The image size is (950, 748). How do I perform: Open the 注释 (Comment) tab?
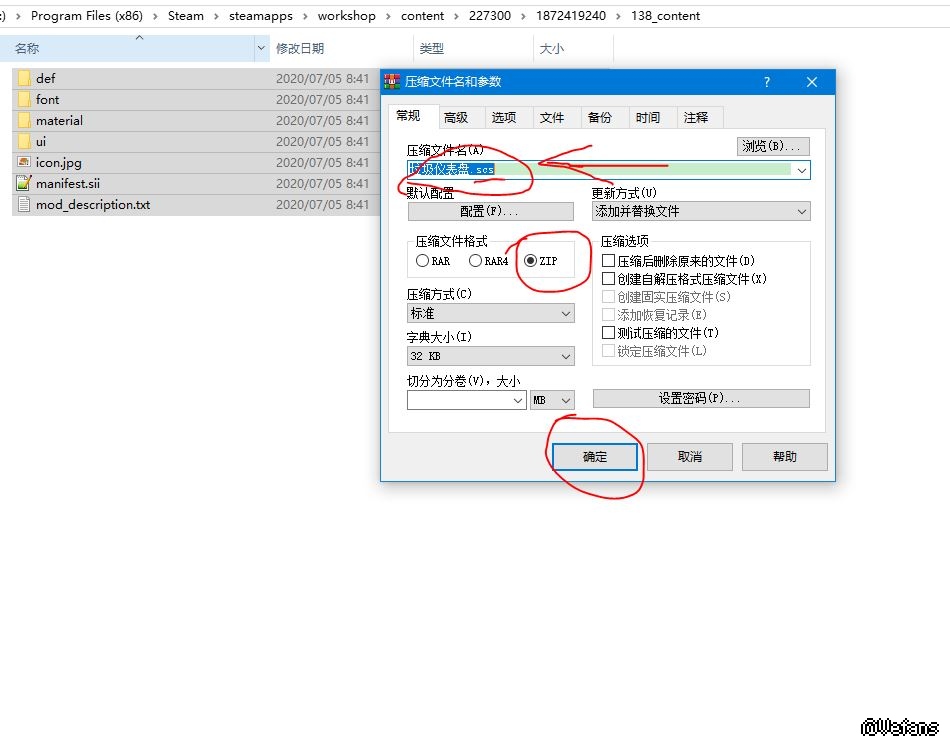(696, 117)
